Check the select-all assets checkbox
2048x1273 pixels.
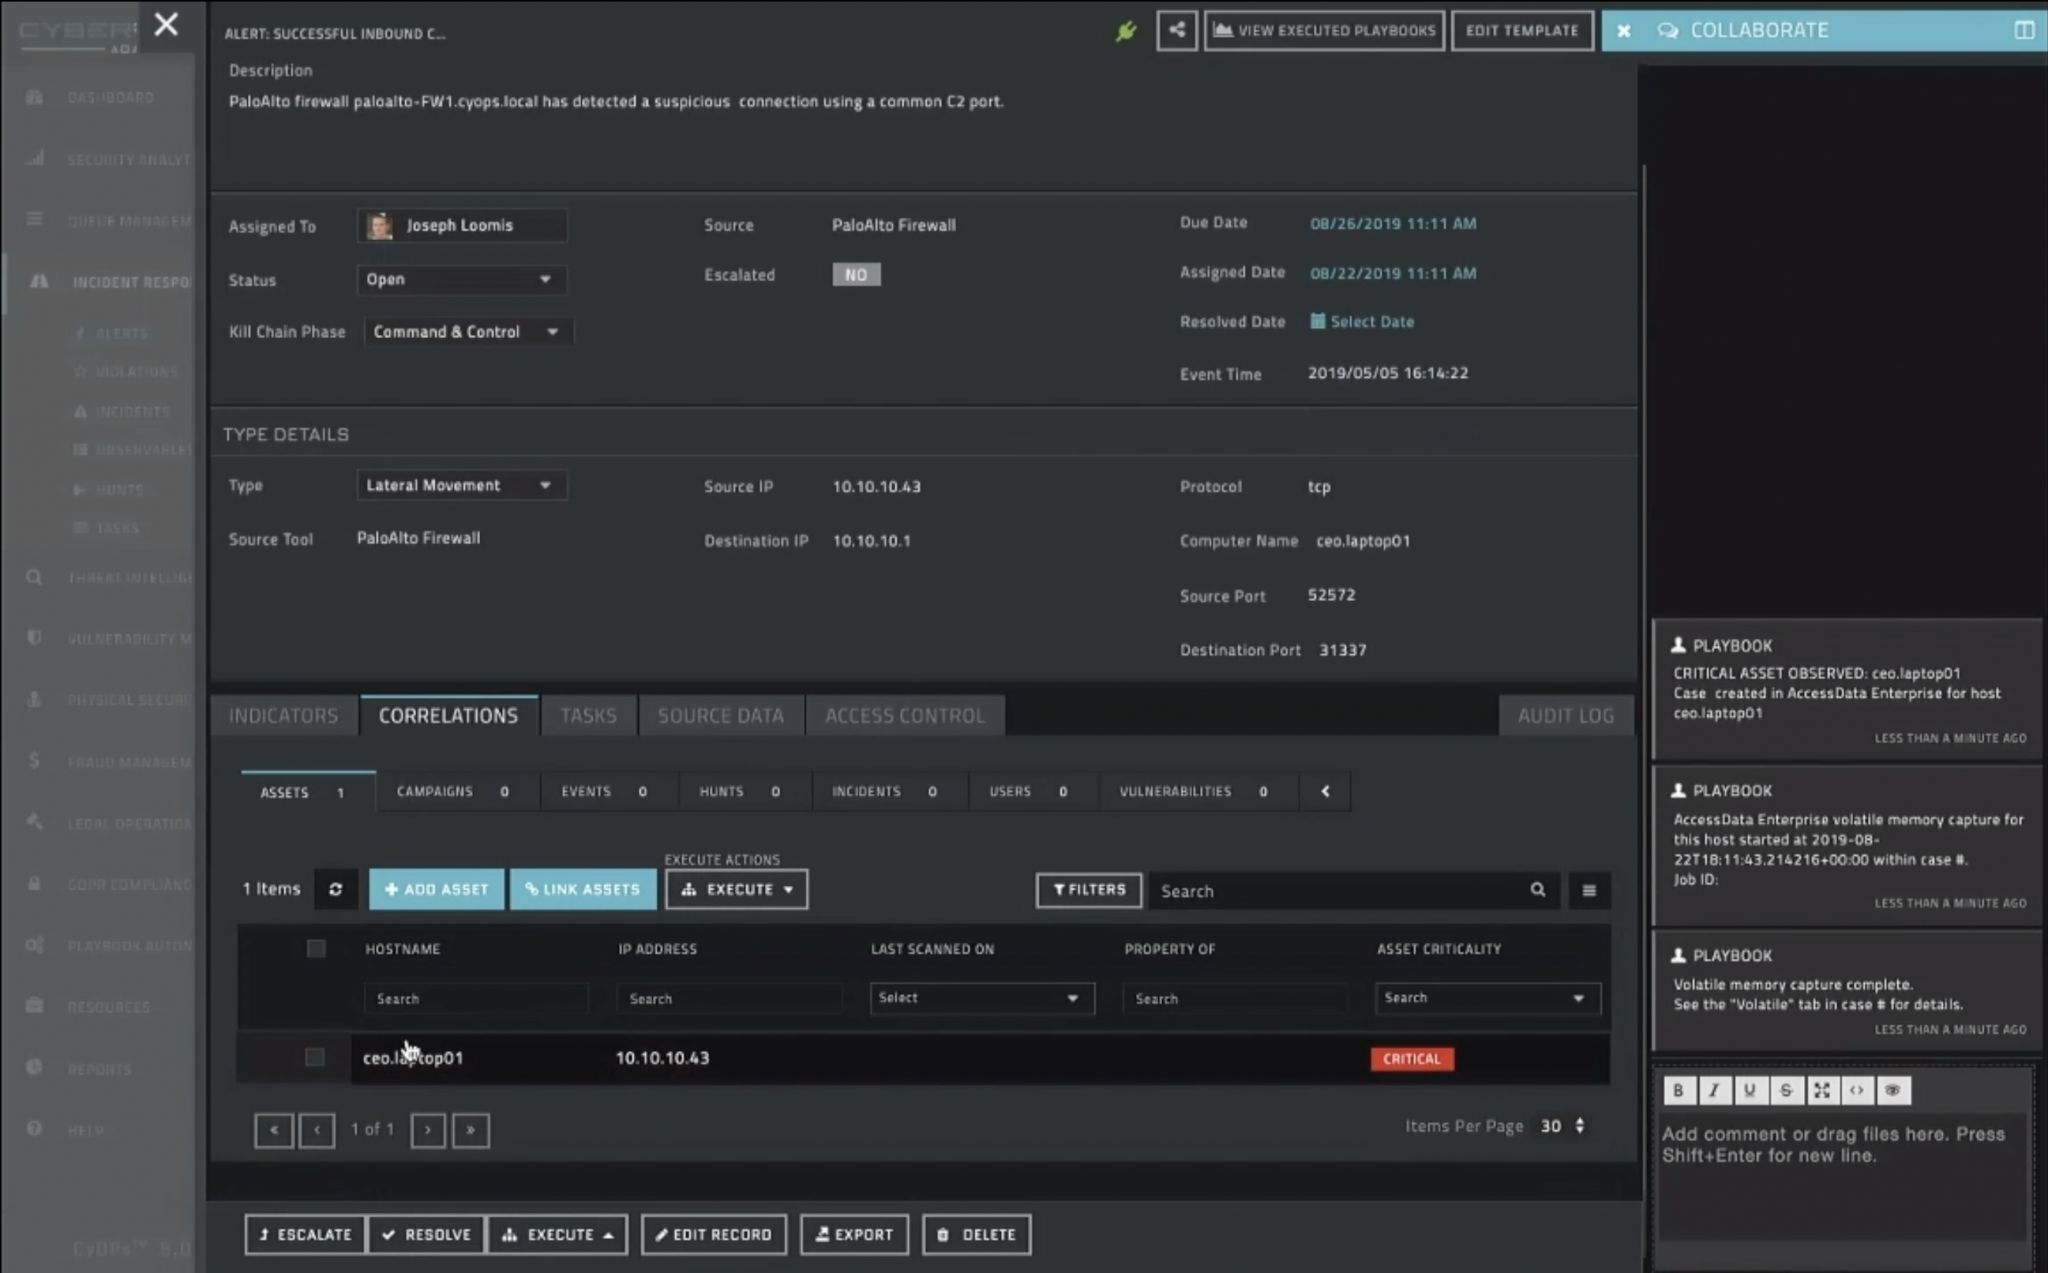point(316,948)
